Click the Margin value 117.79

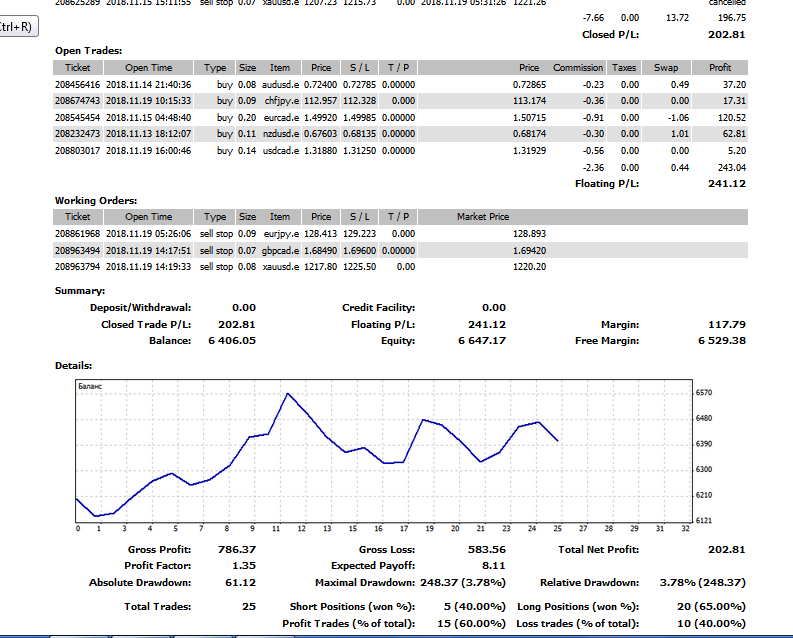point(727,325)
